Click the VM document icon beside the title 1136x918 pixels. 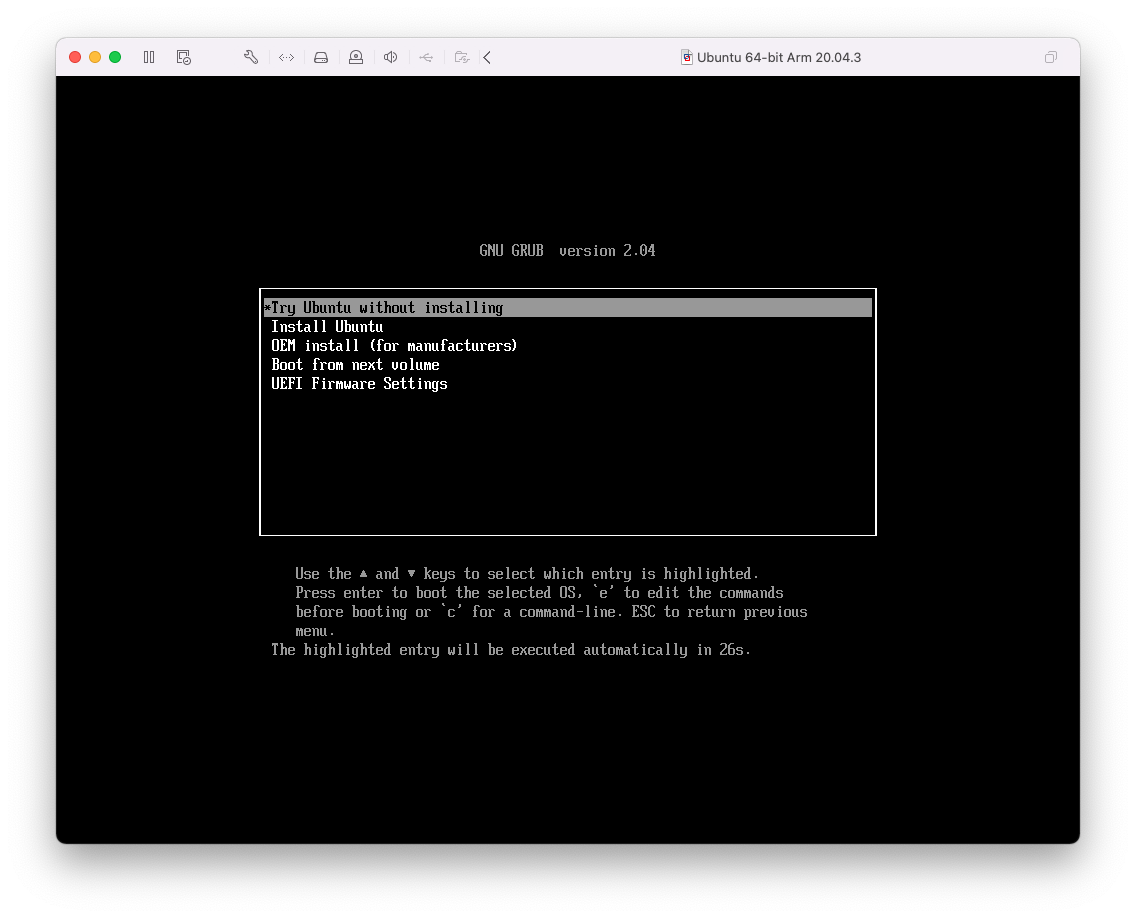687,57
